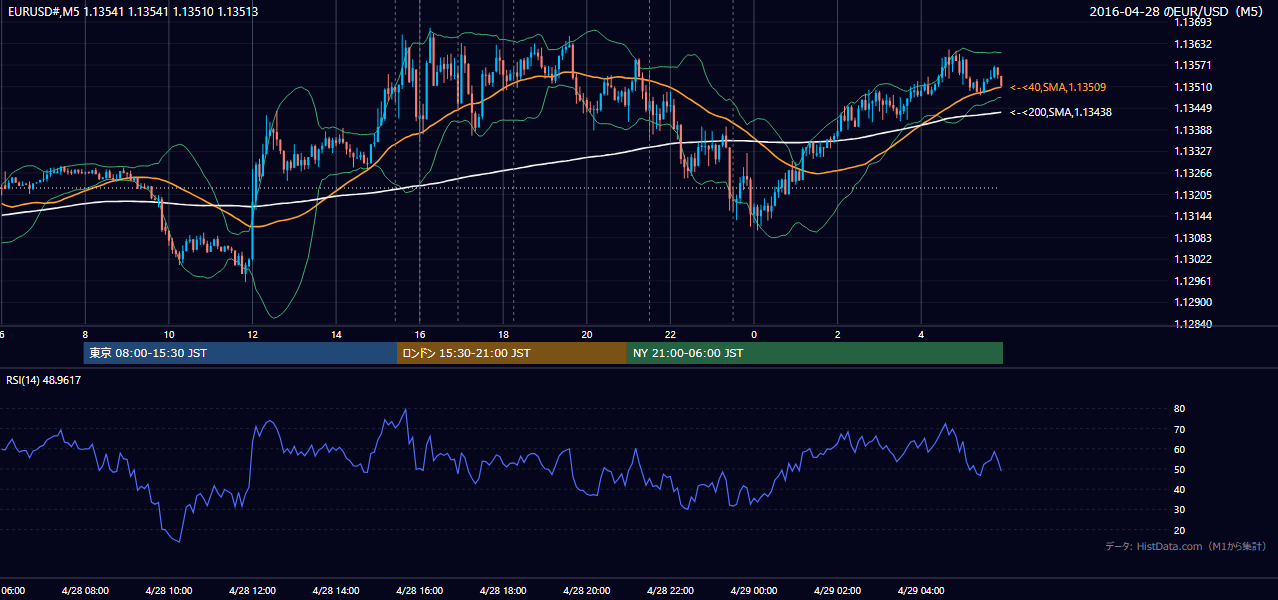The width and height of the screenshot is (1278, 600).
Task: Click the RSI scale value 50
Action: pyautogui.click(x=1180, y=469)
